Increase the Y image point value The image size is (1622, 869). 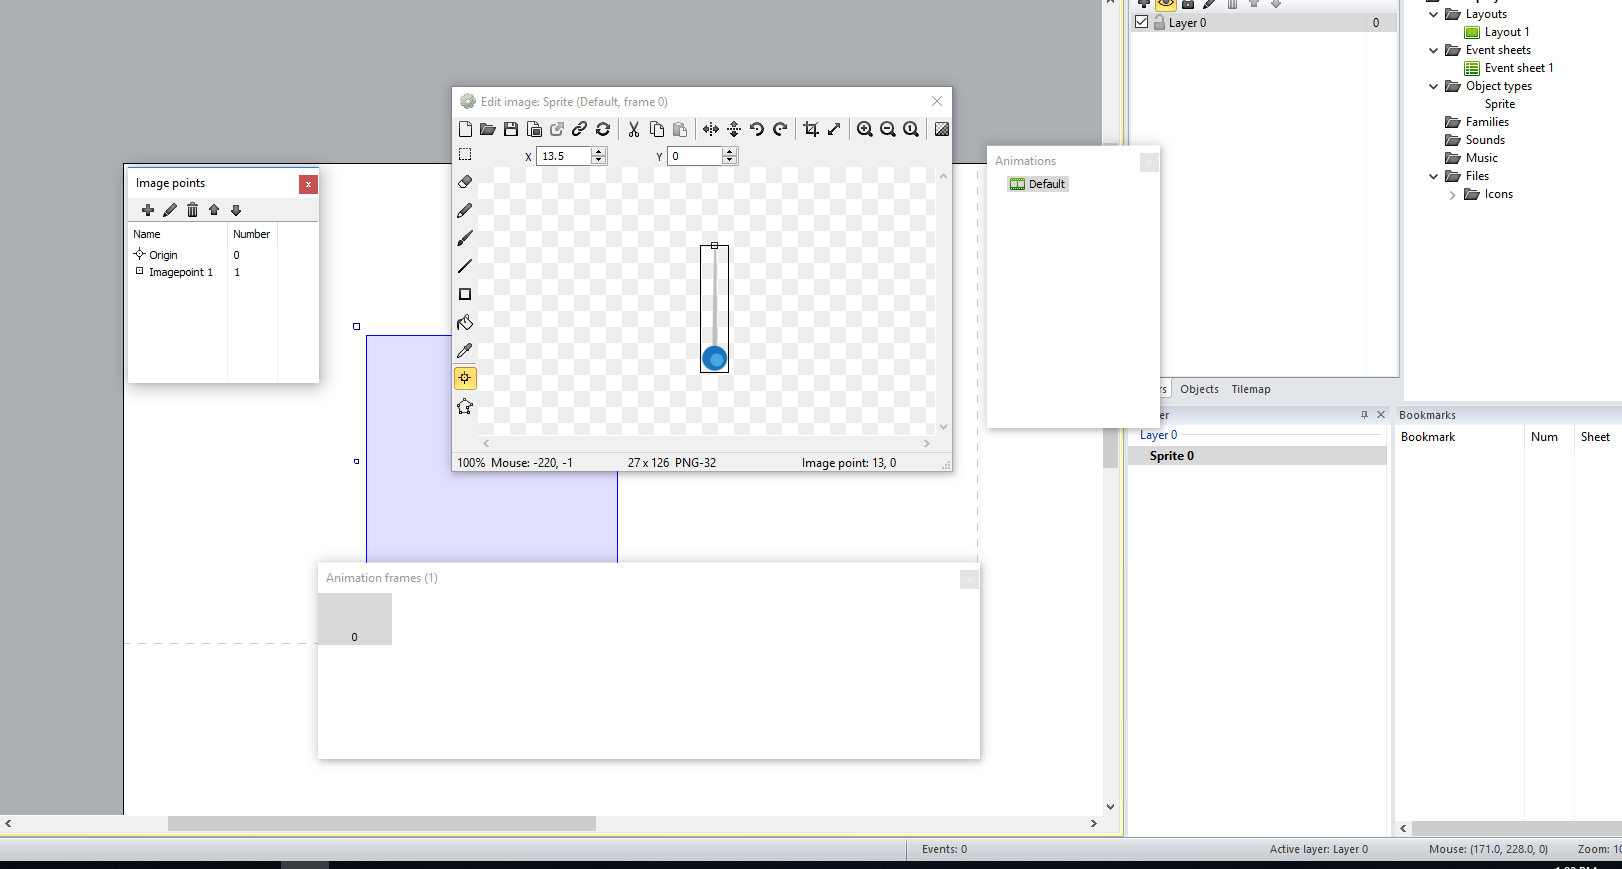(x=730, y=152)
